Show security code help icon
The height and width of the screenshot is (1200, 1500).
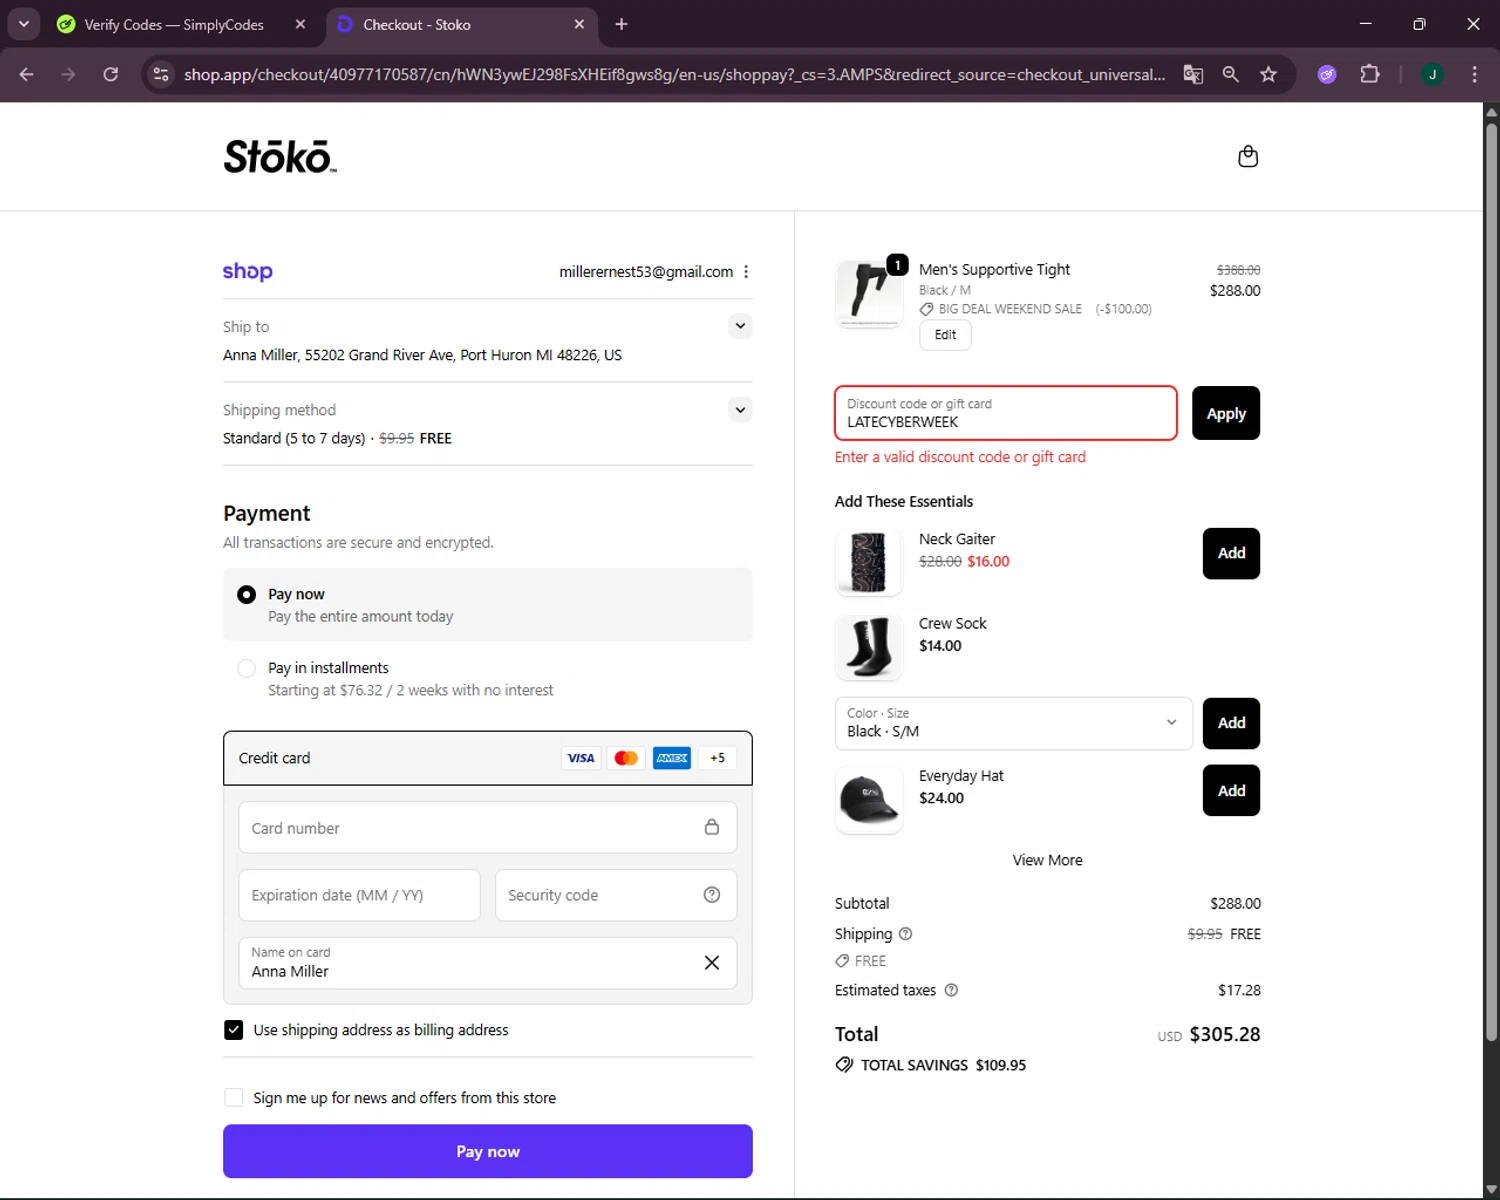[712, 895]
